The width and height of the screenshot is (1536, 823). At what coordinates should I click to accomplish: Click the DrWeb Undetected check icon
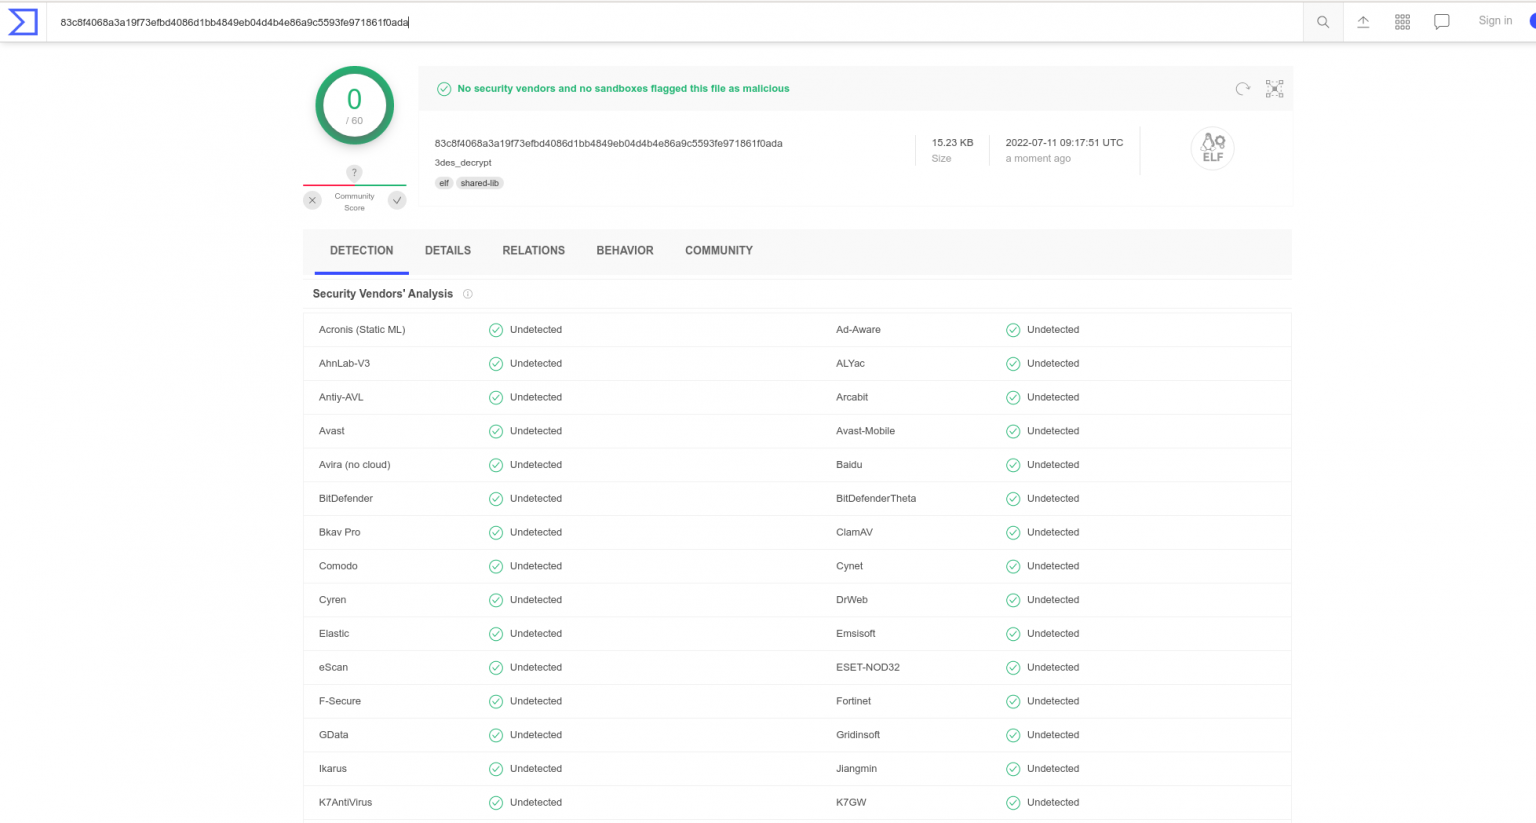click(x=1013, y=600)
